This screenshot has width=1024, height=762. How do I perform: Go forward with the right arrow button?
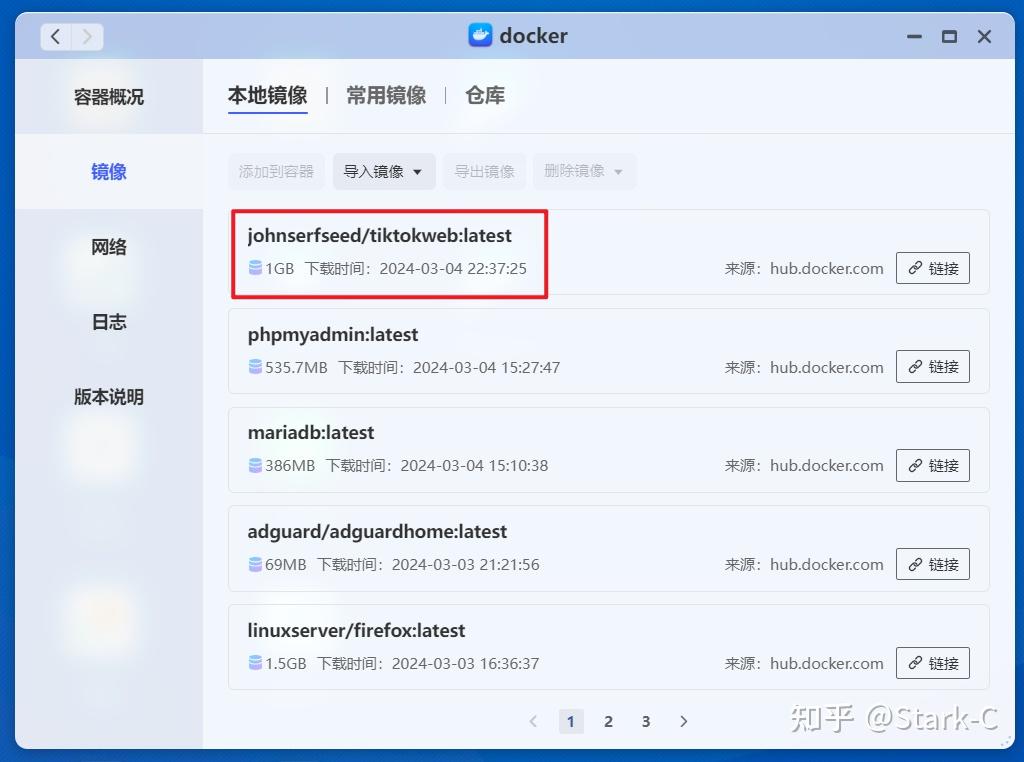88,37
